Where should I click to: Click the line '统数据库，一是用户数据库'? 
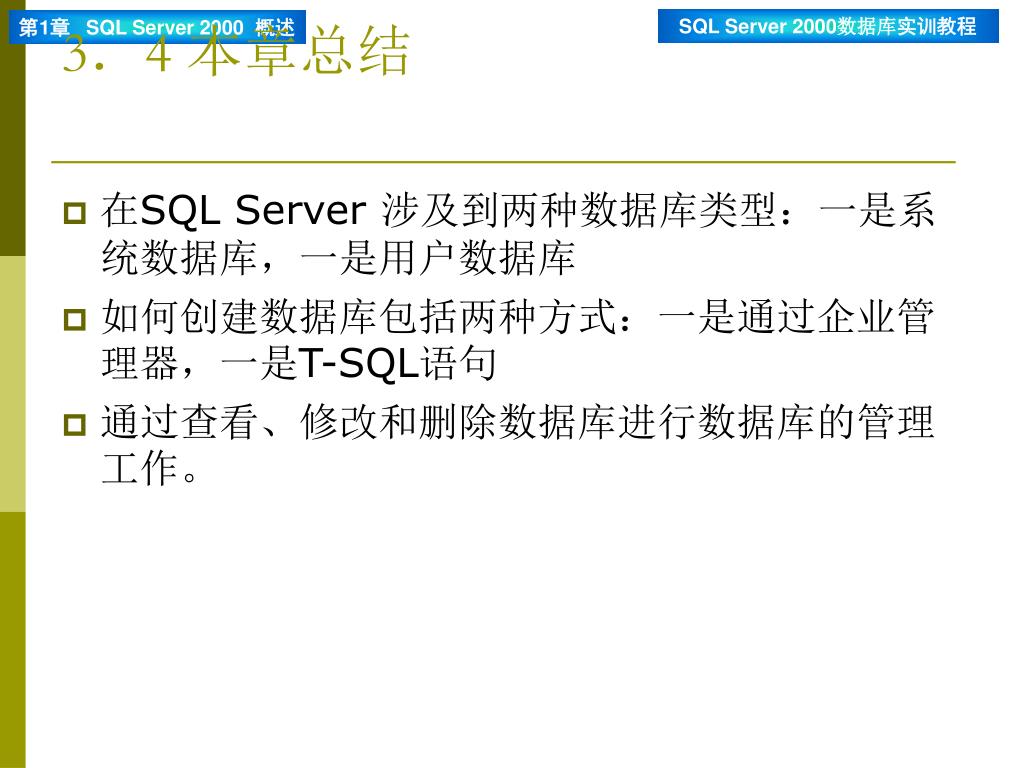point(338,257)
